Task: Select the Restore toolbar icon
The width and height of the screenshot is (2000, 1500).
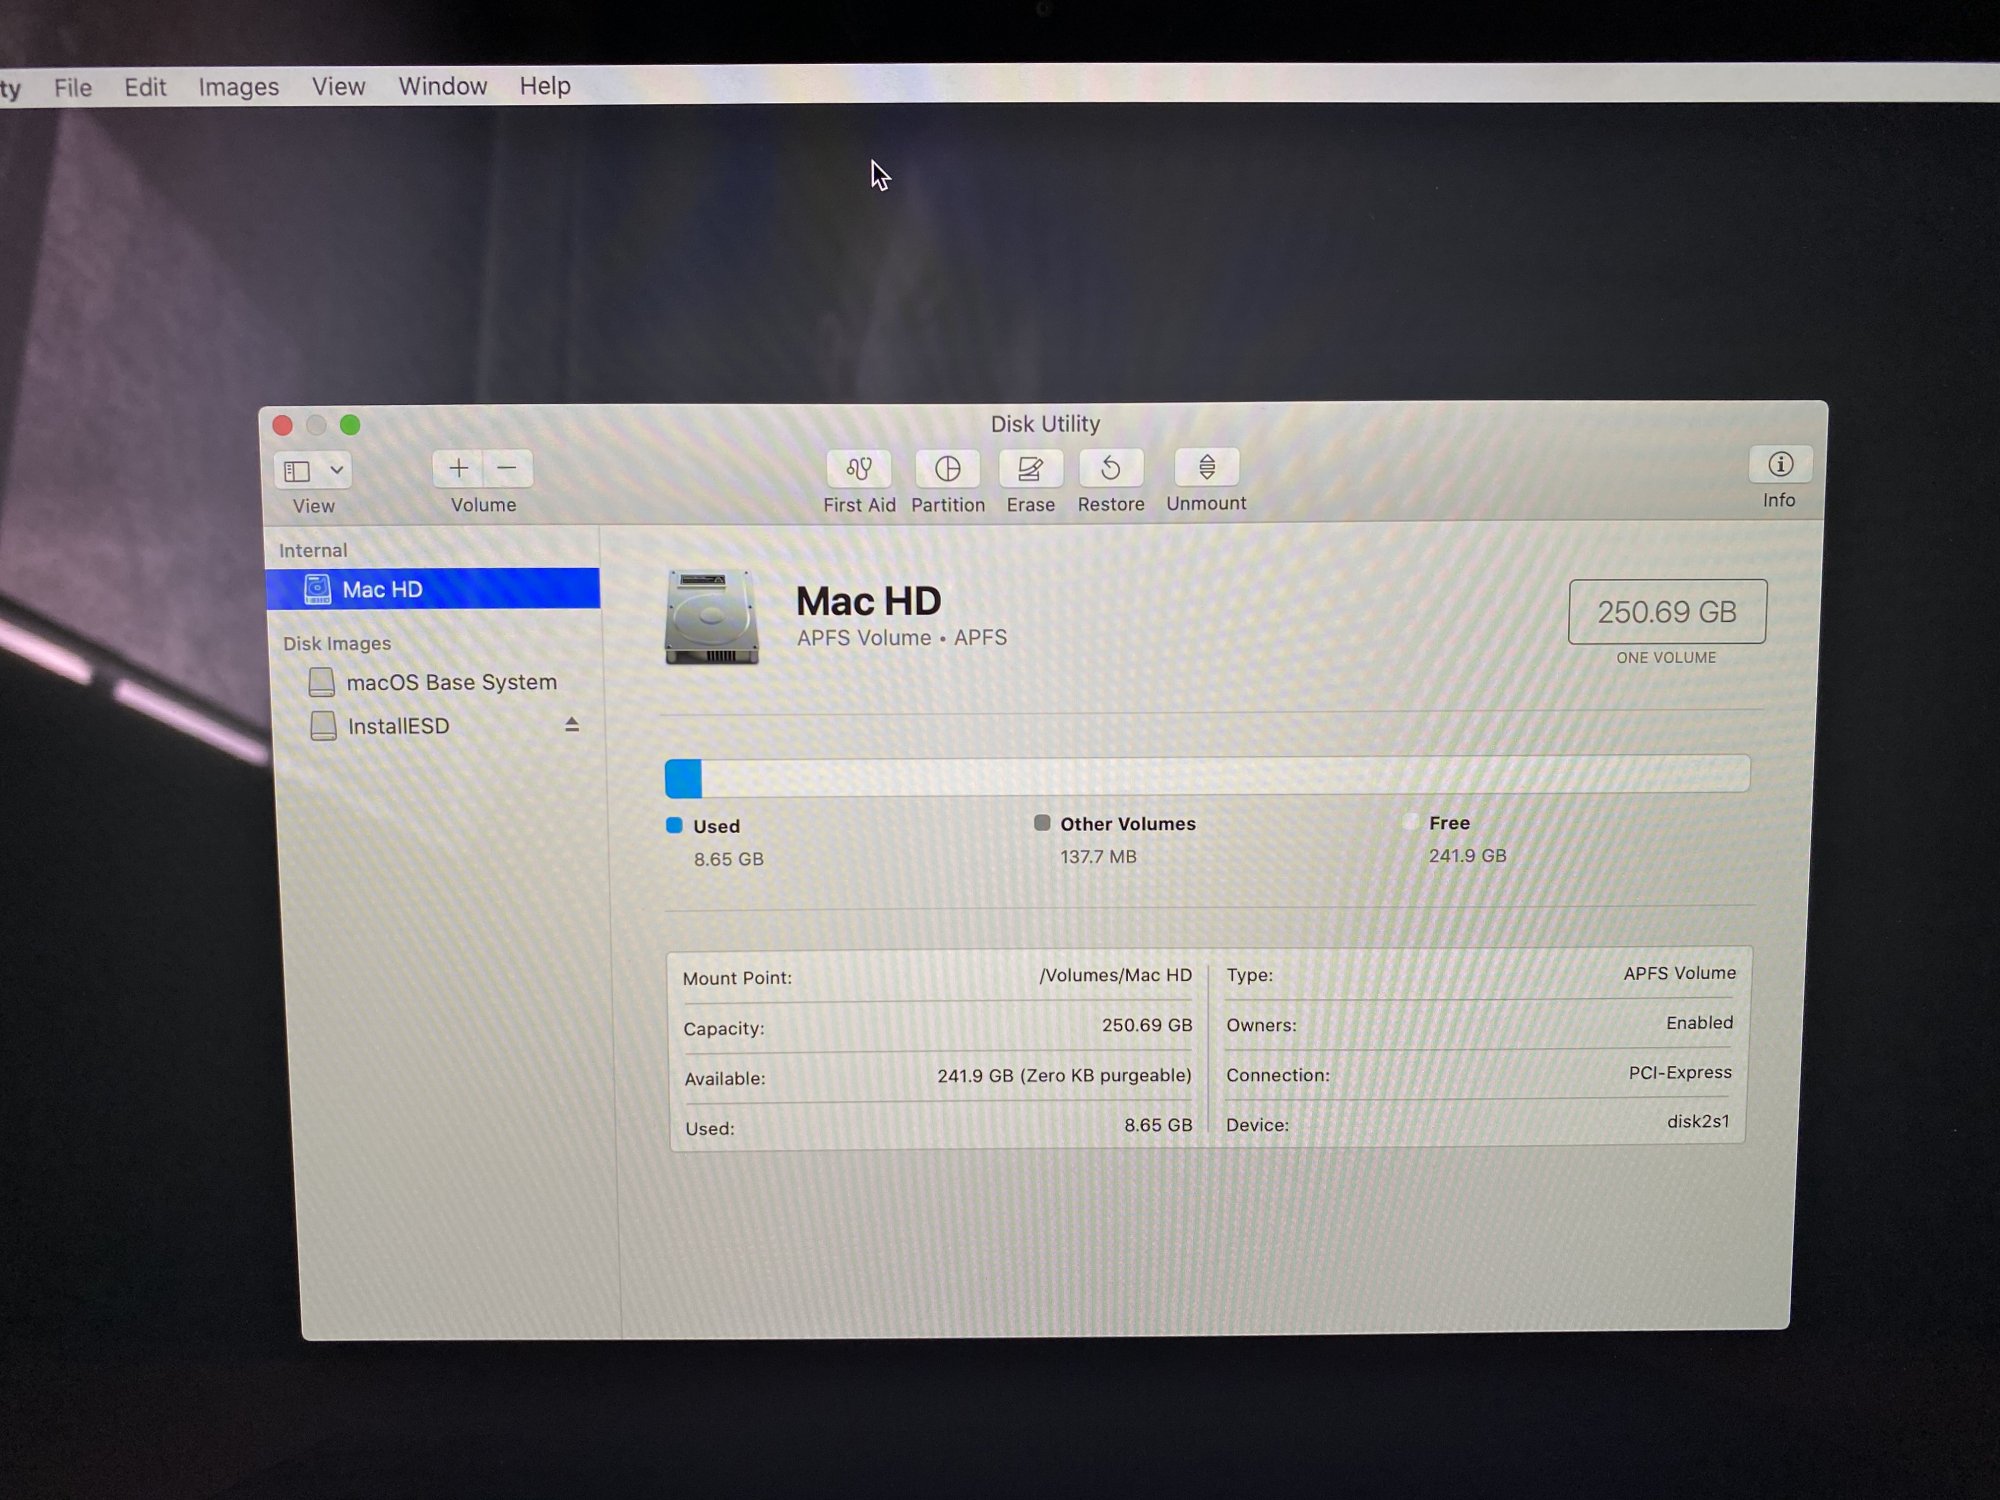Action: pos(1110,469)
